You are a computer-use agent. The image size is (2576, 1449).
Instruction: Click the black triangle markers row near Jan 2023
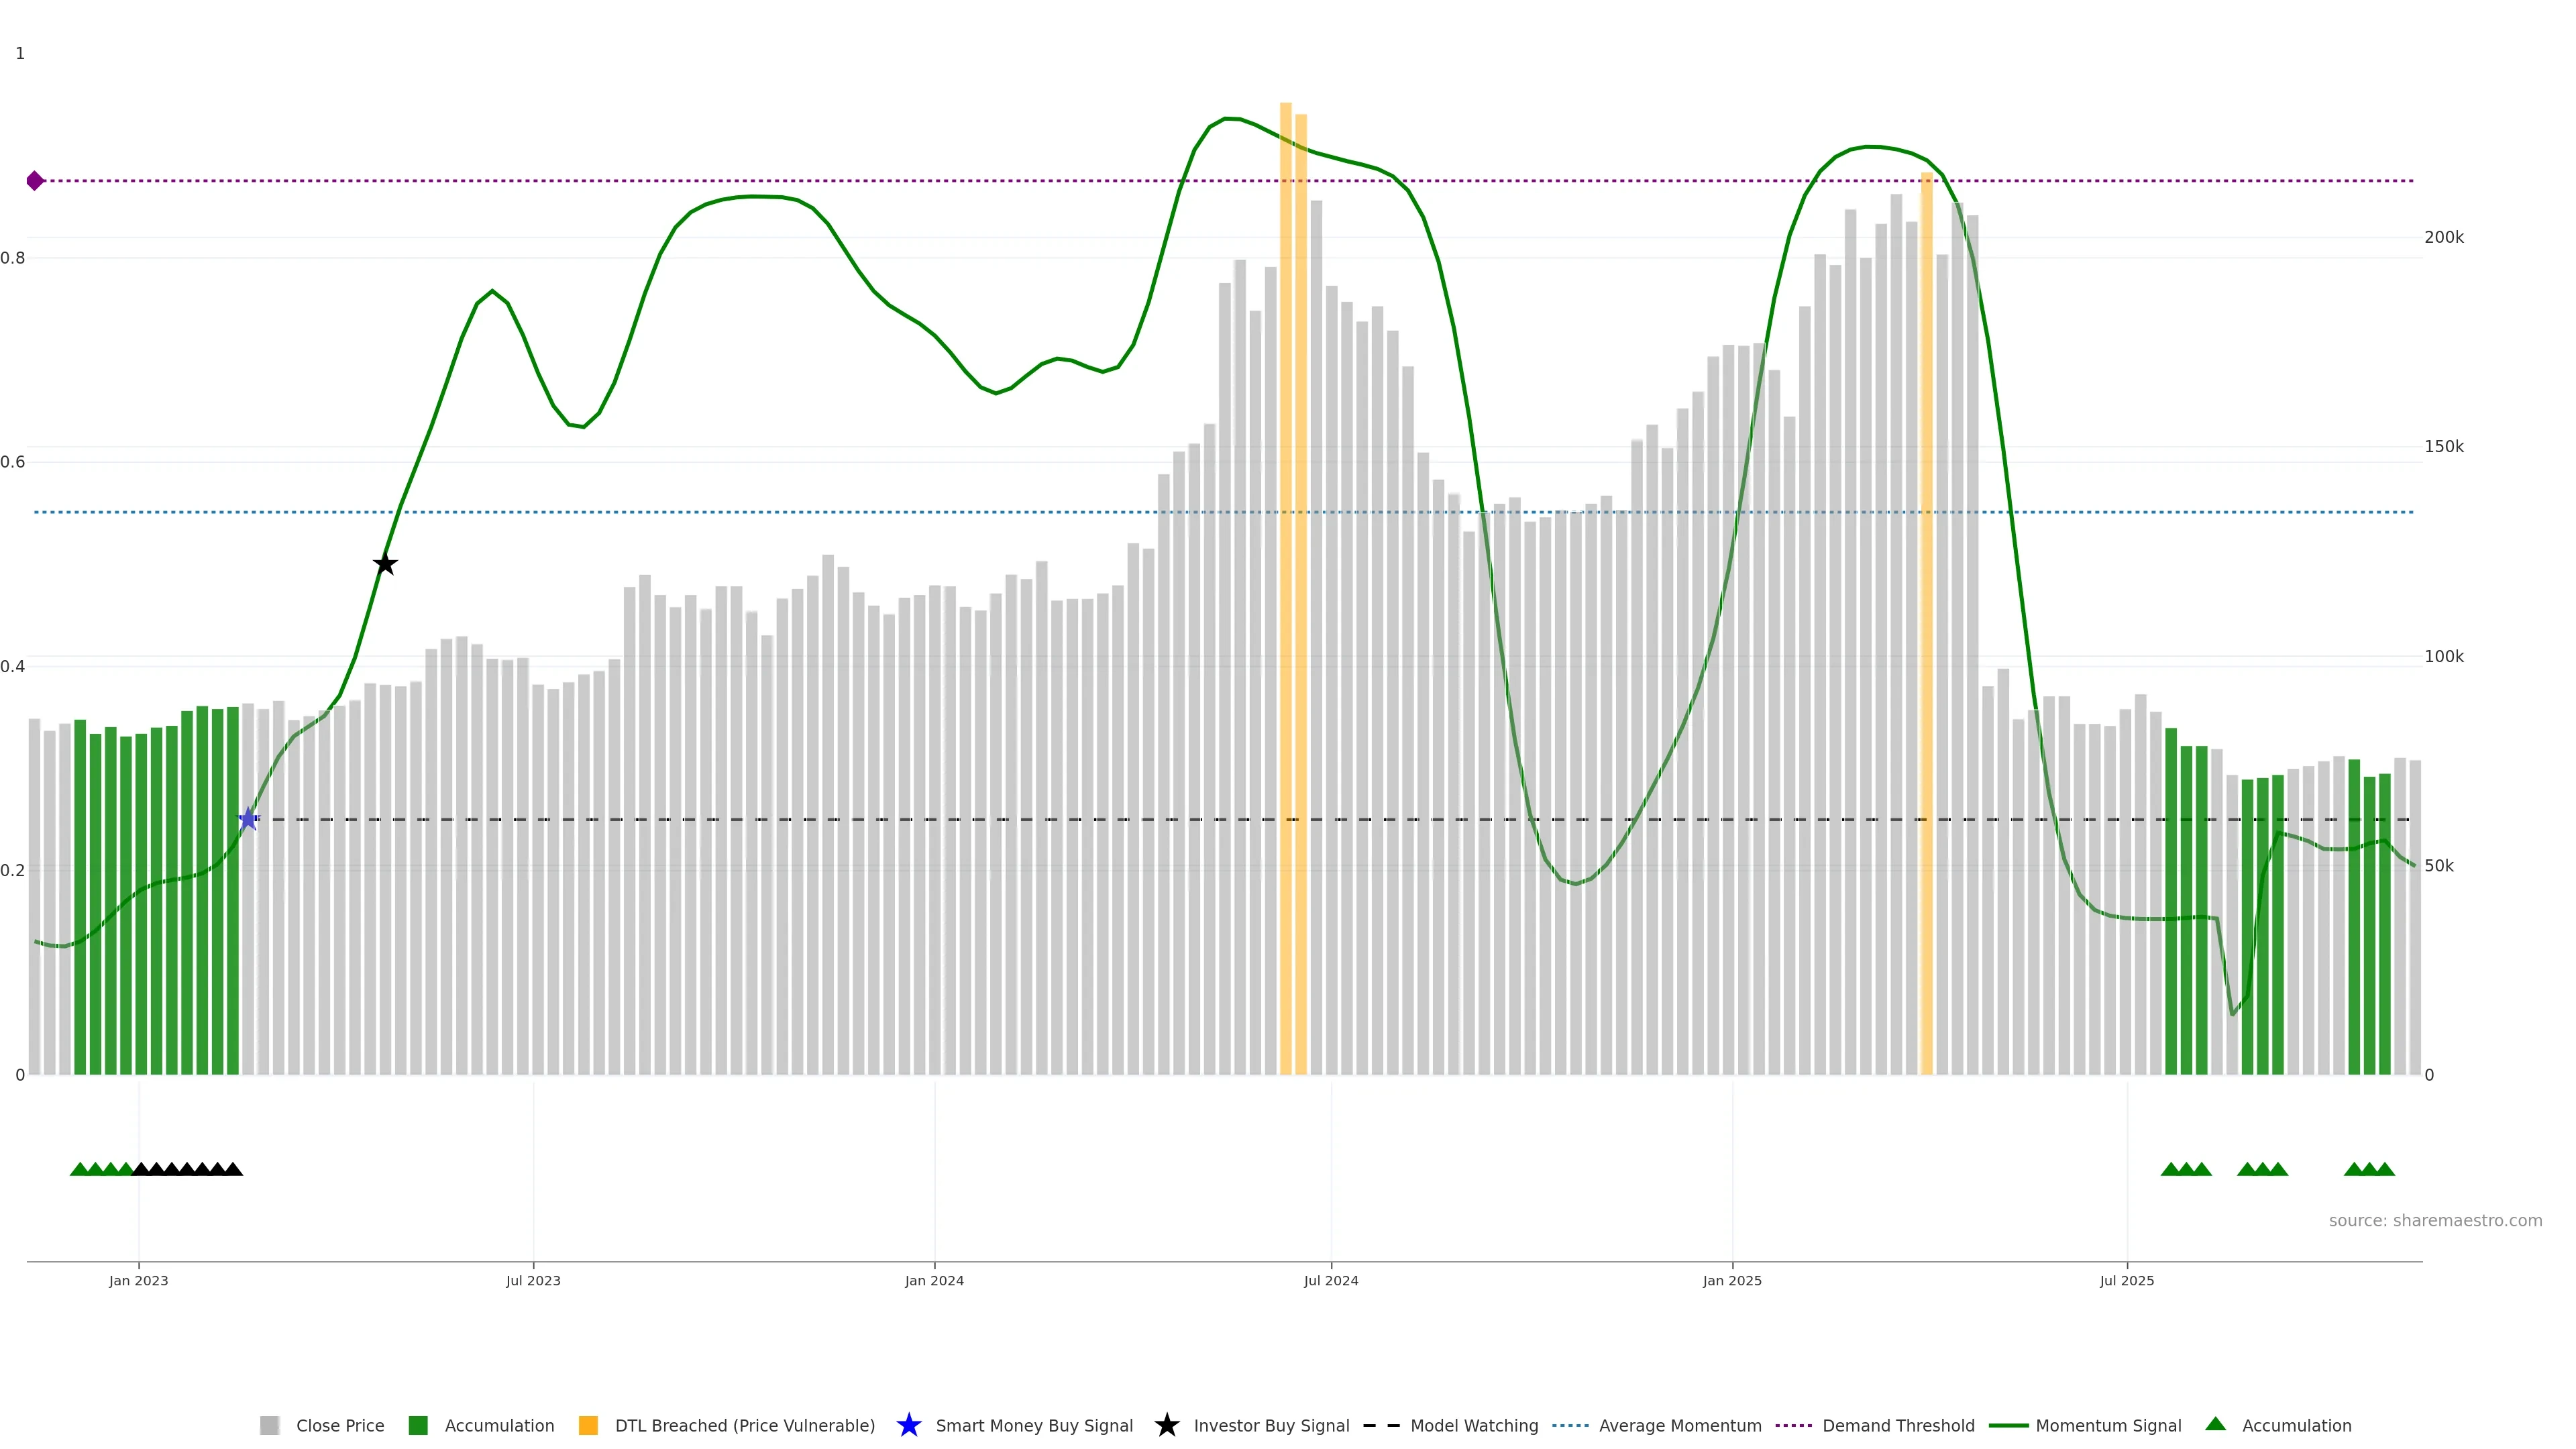(187, 1169)
